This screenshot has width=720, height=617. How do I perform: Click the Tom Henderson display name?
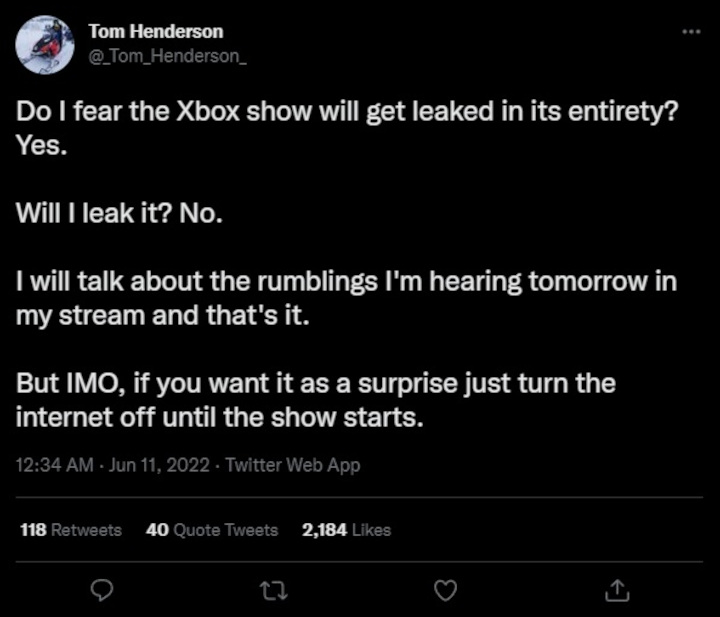click(156, 32)
